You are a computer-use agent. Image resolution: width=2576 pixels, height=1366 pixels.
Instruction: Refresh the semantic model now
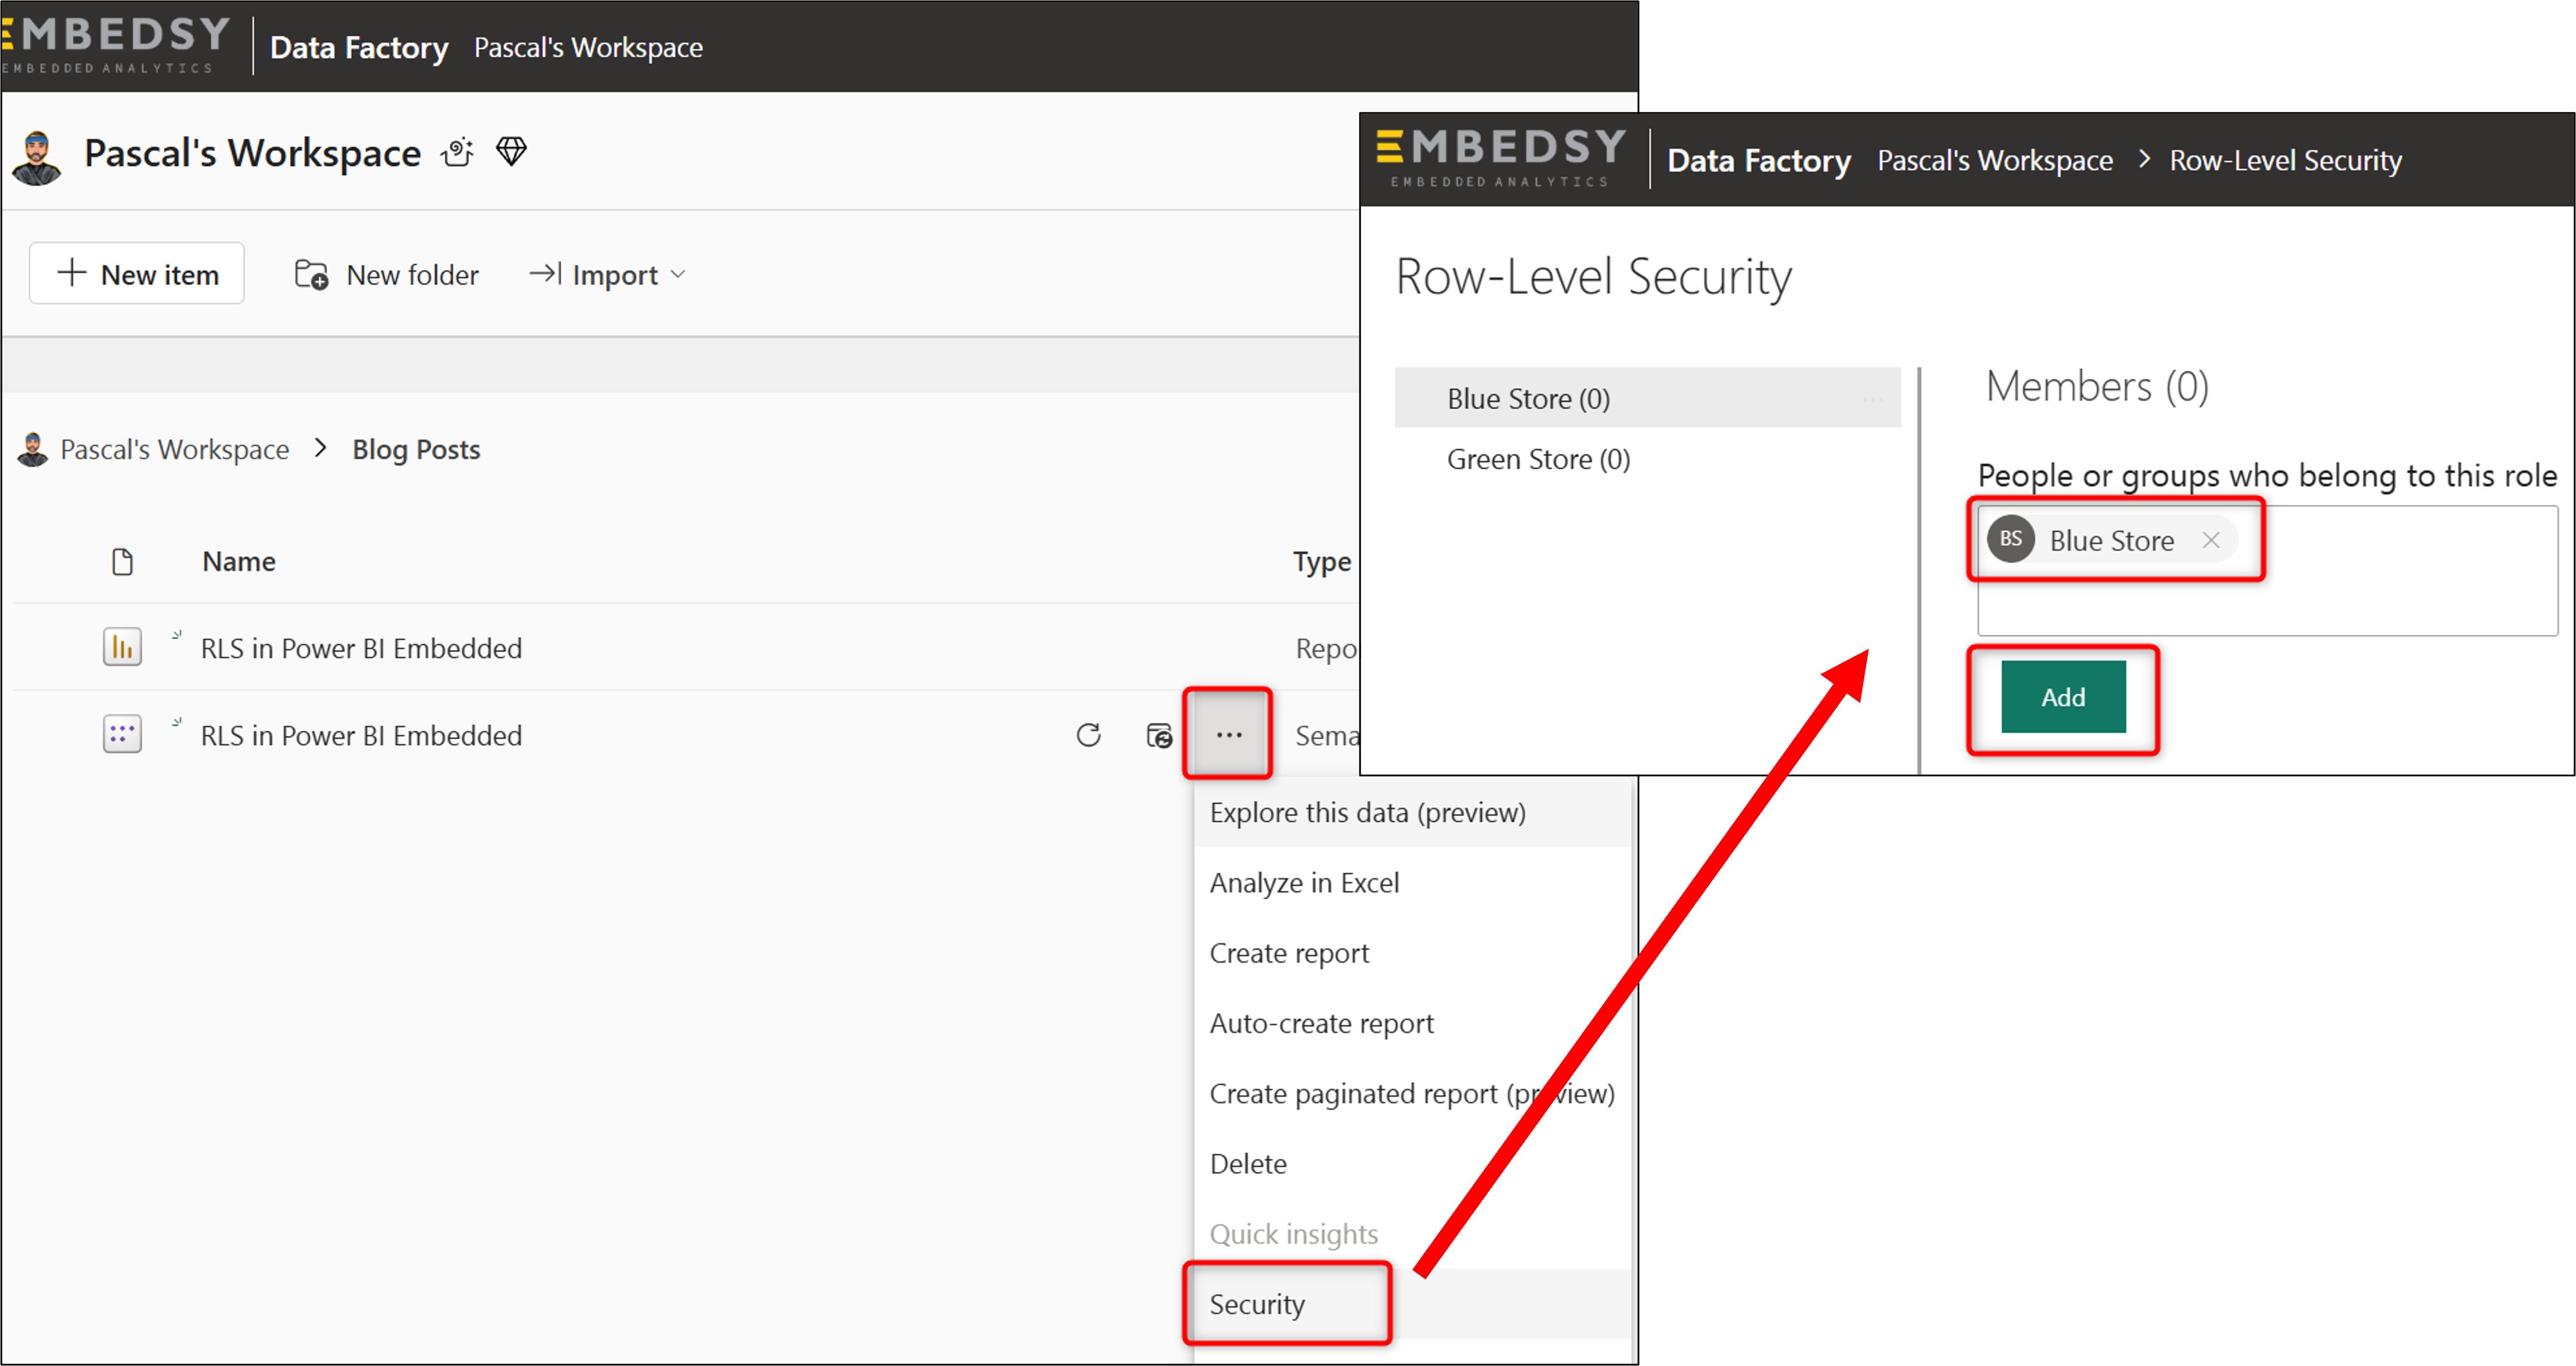click(1088, 736)
